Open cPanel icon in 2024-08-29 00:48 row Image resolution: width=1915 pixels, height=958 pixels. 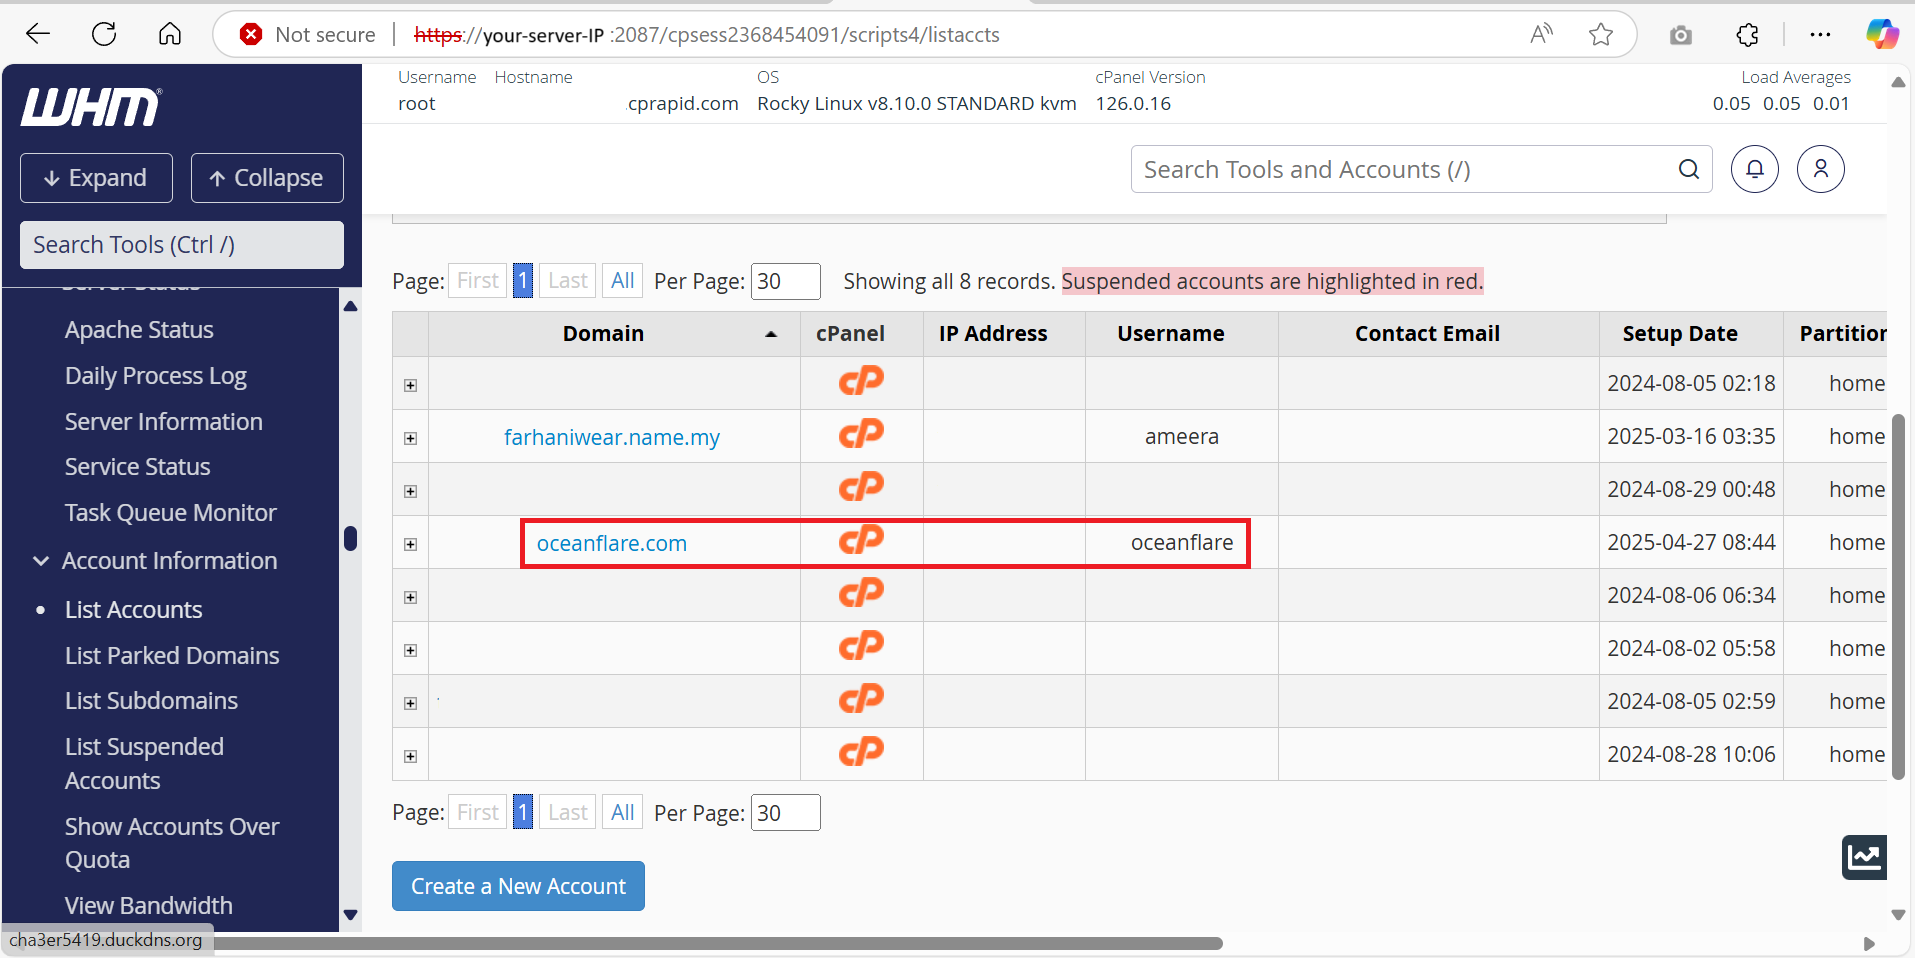tap(861, 487)
